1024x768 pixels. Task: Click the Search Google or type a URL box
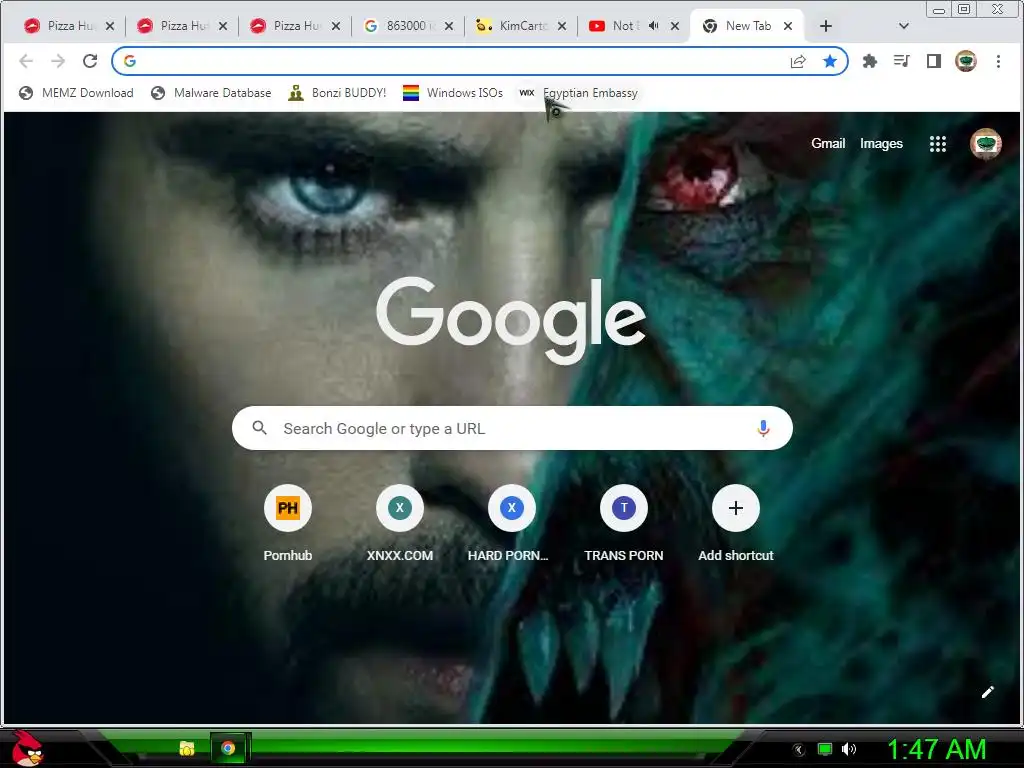512,428
